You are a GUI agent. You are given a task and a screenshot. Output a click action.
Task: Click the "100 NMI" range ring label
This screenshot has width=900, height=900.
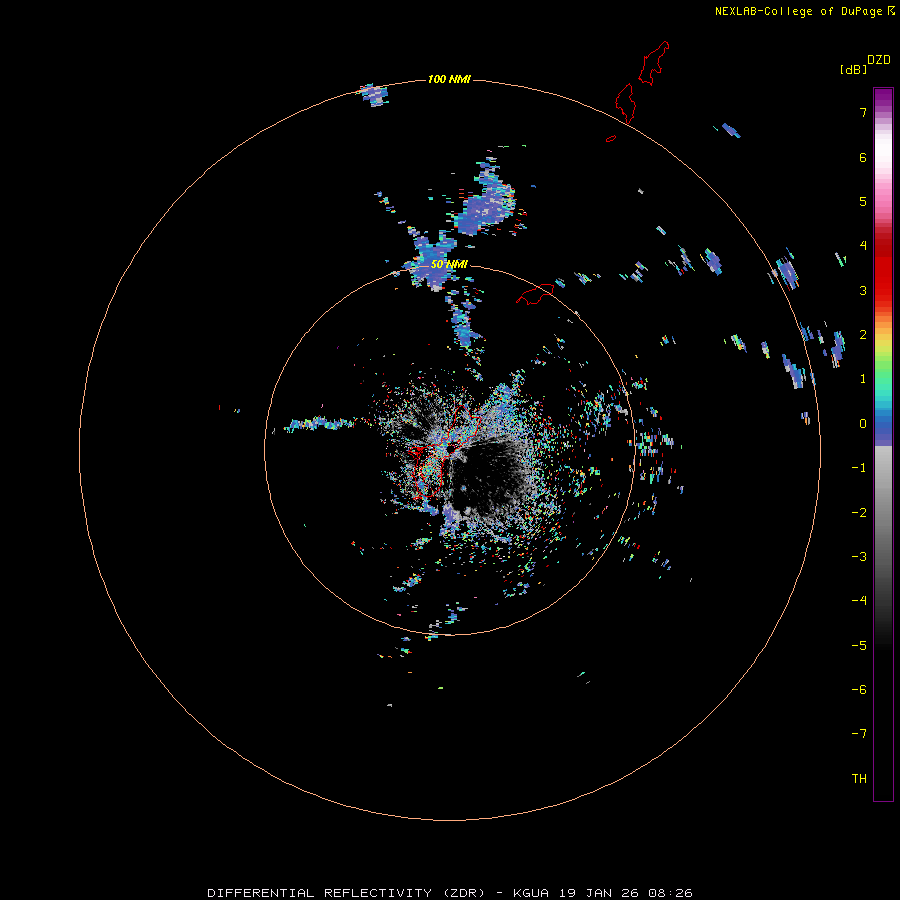[449, 79]
